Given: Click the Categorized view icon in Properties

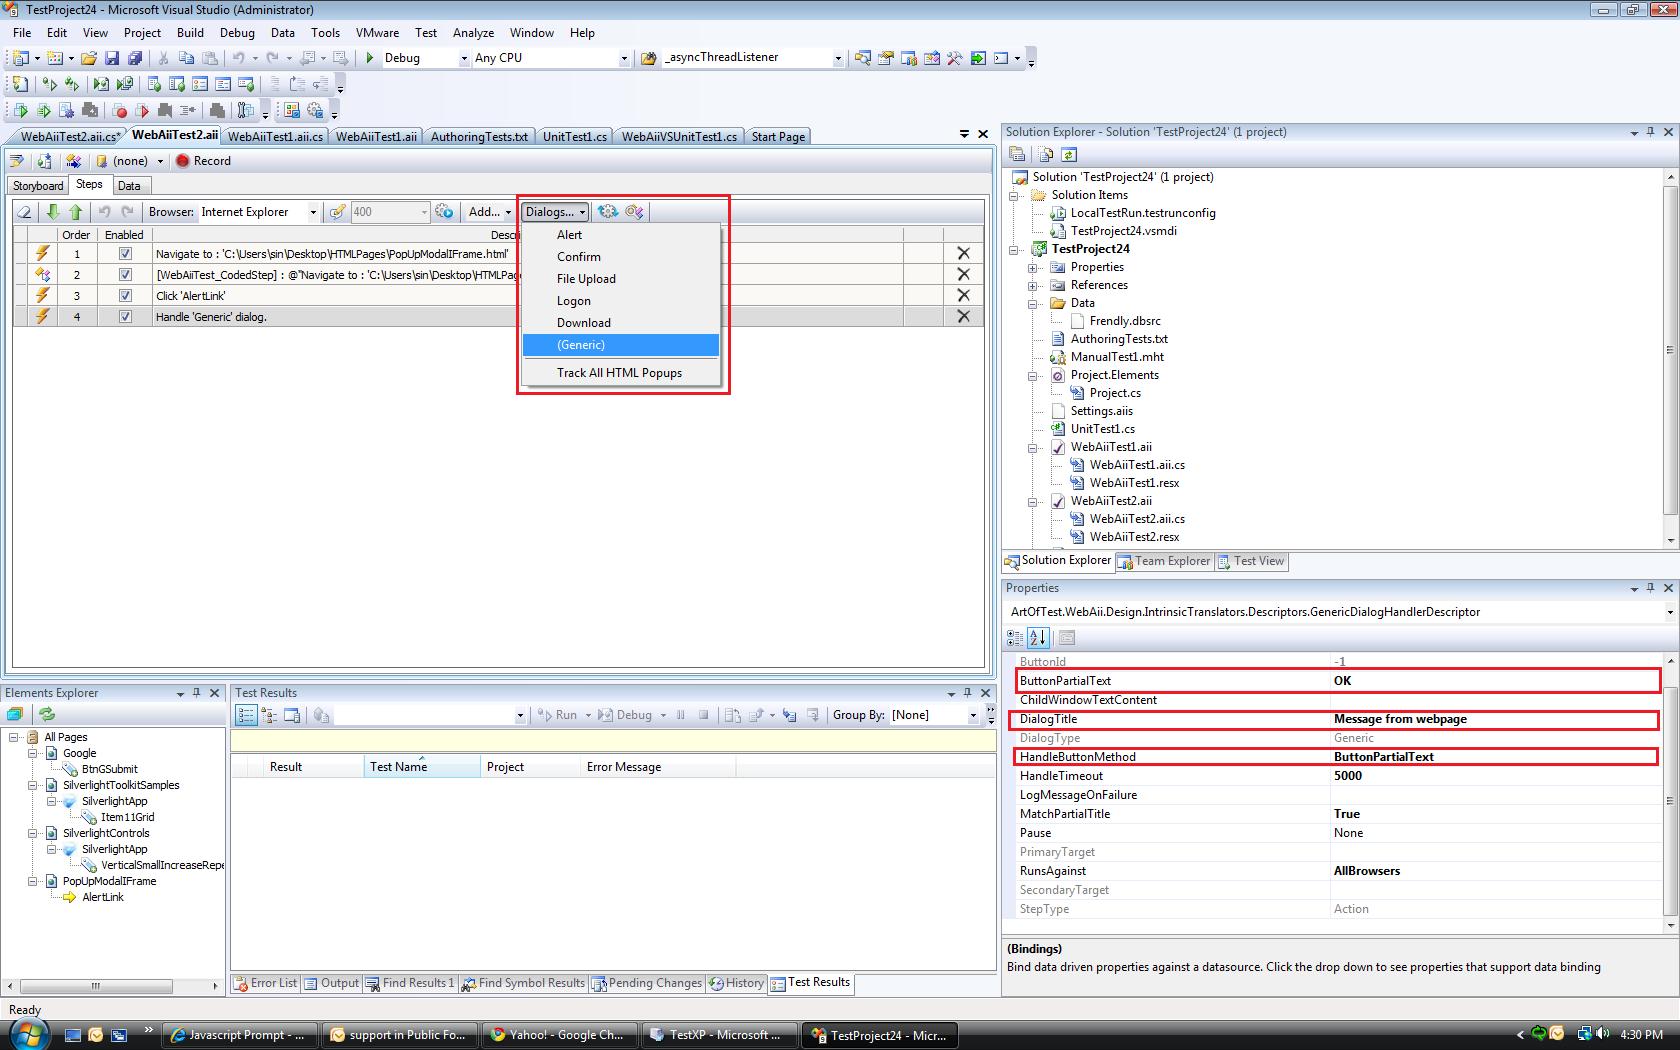Looking at the screenshot, I should click(x=1015, y=638).
